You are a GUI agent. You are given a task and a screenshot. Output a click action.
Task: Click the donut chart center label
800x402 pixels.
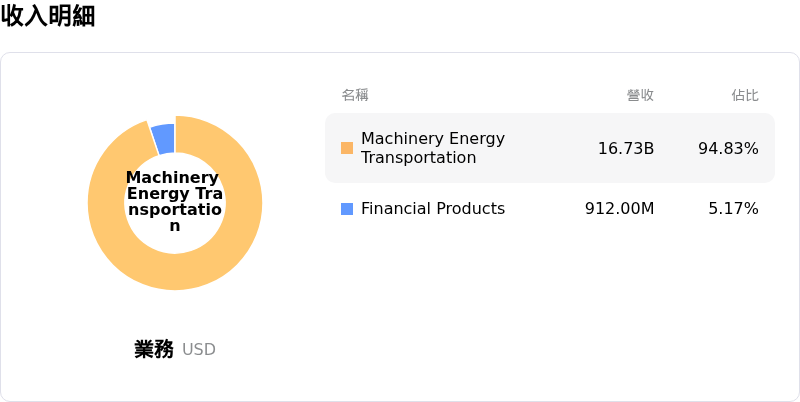point(174,202)
